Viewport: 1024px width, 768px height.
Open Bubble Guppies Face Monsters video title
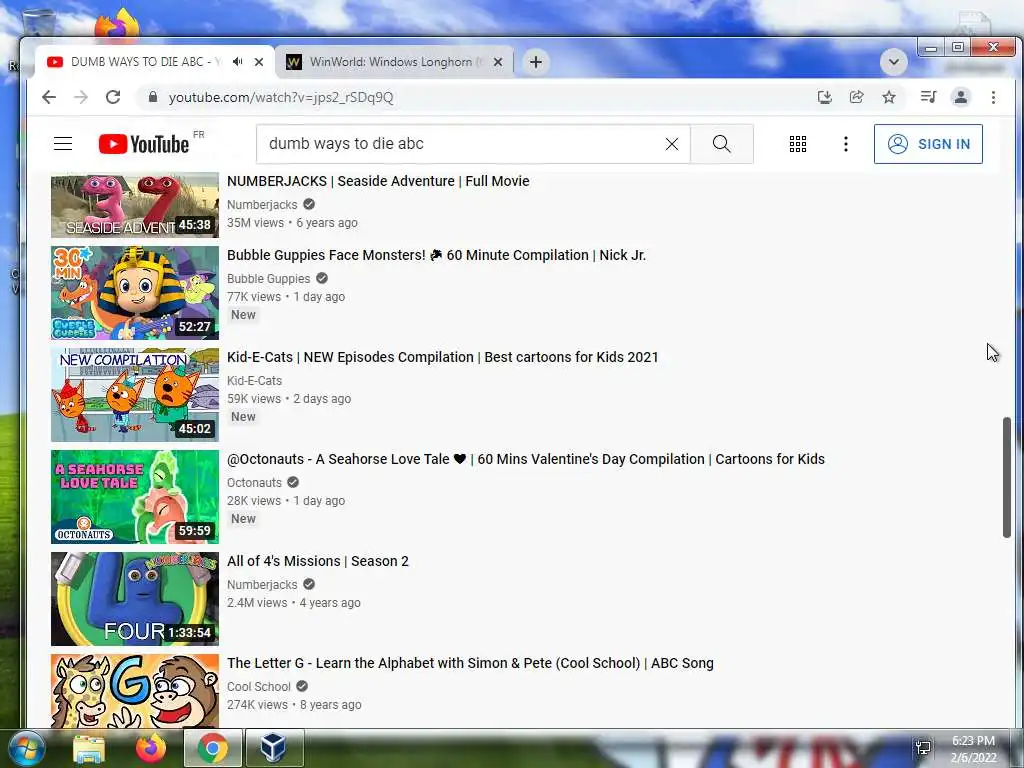click(436, 255)
